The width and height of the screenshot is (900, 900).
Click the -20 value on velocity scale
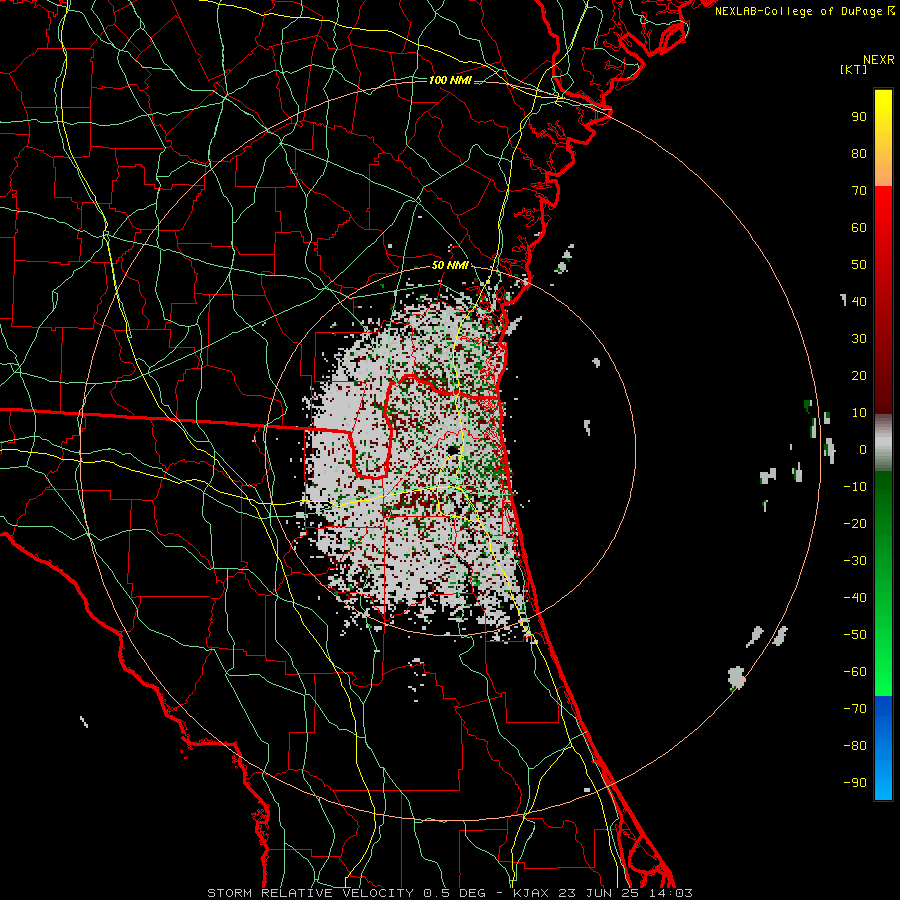pos(855,523)
